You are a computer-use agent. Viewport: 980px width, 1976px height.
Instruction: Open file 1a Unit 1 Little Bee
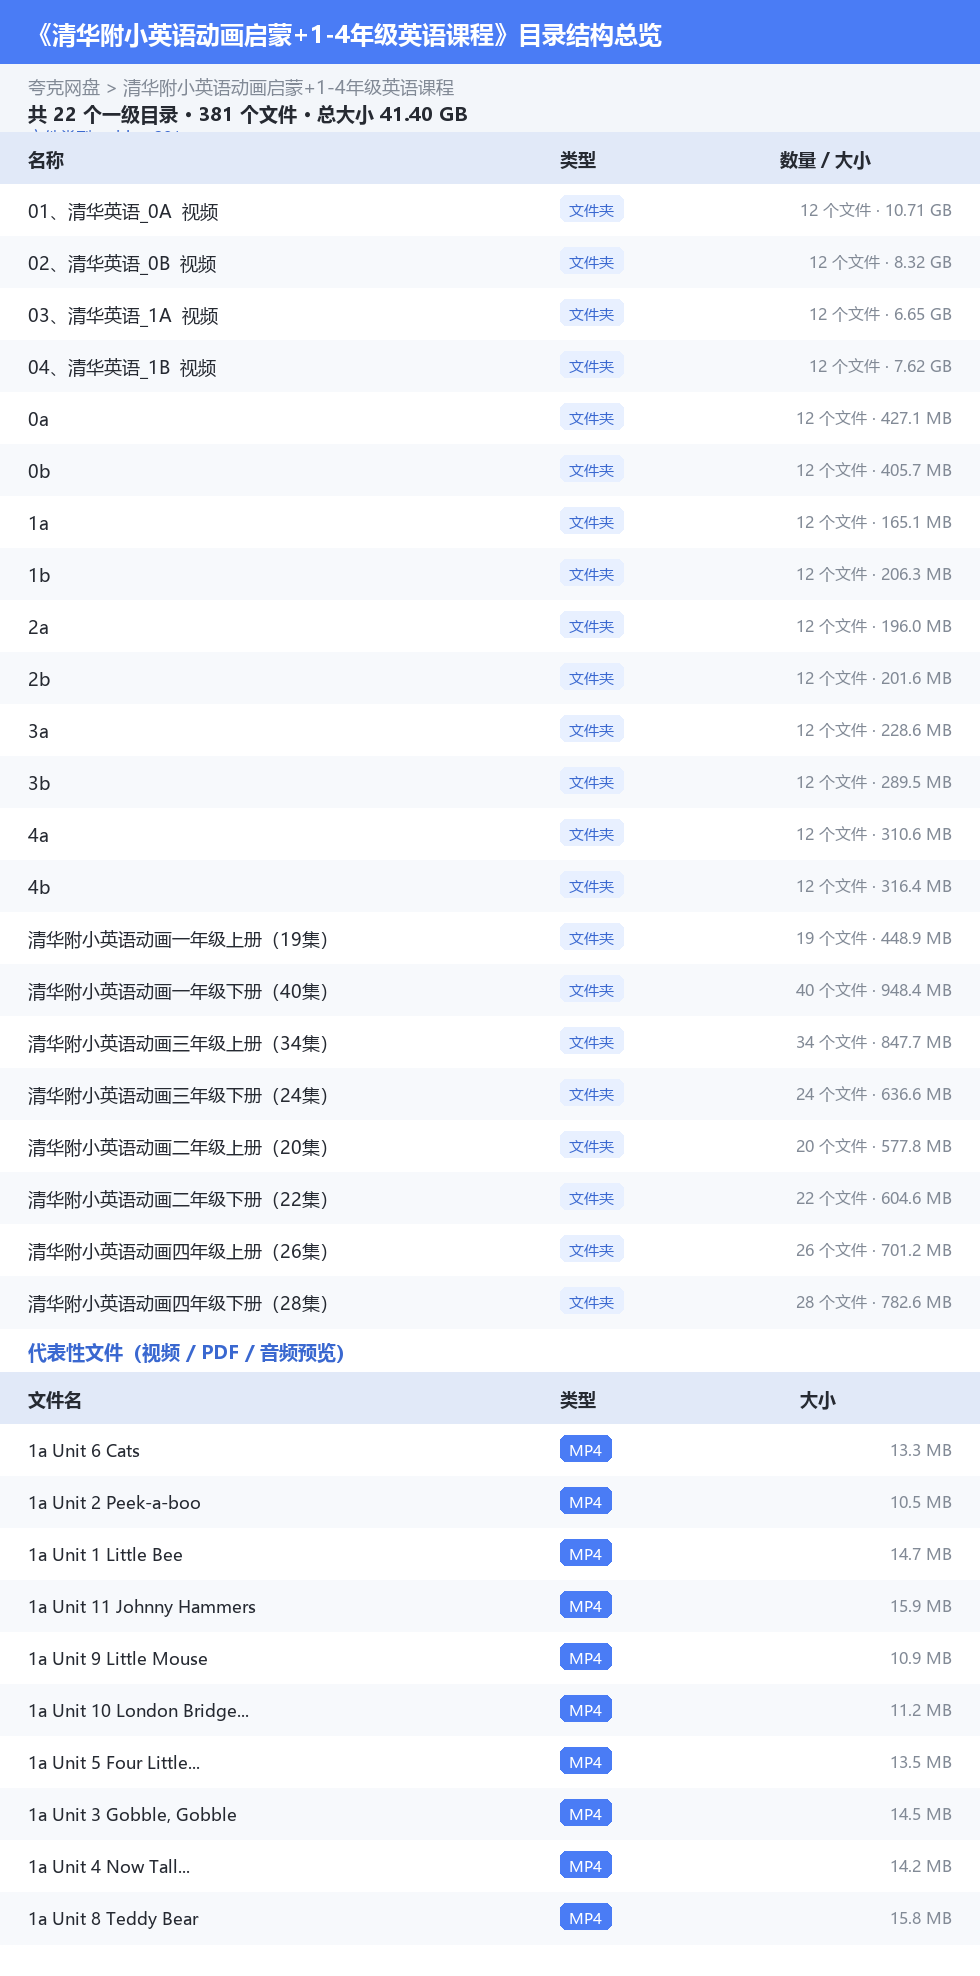pos(105,1554)
